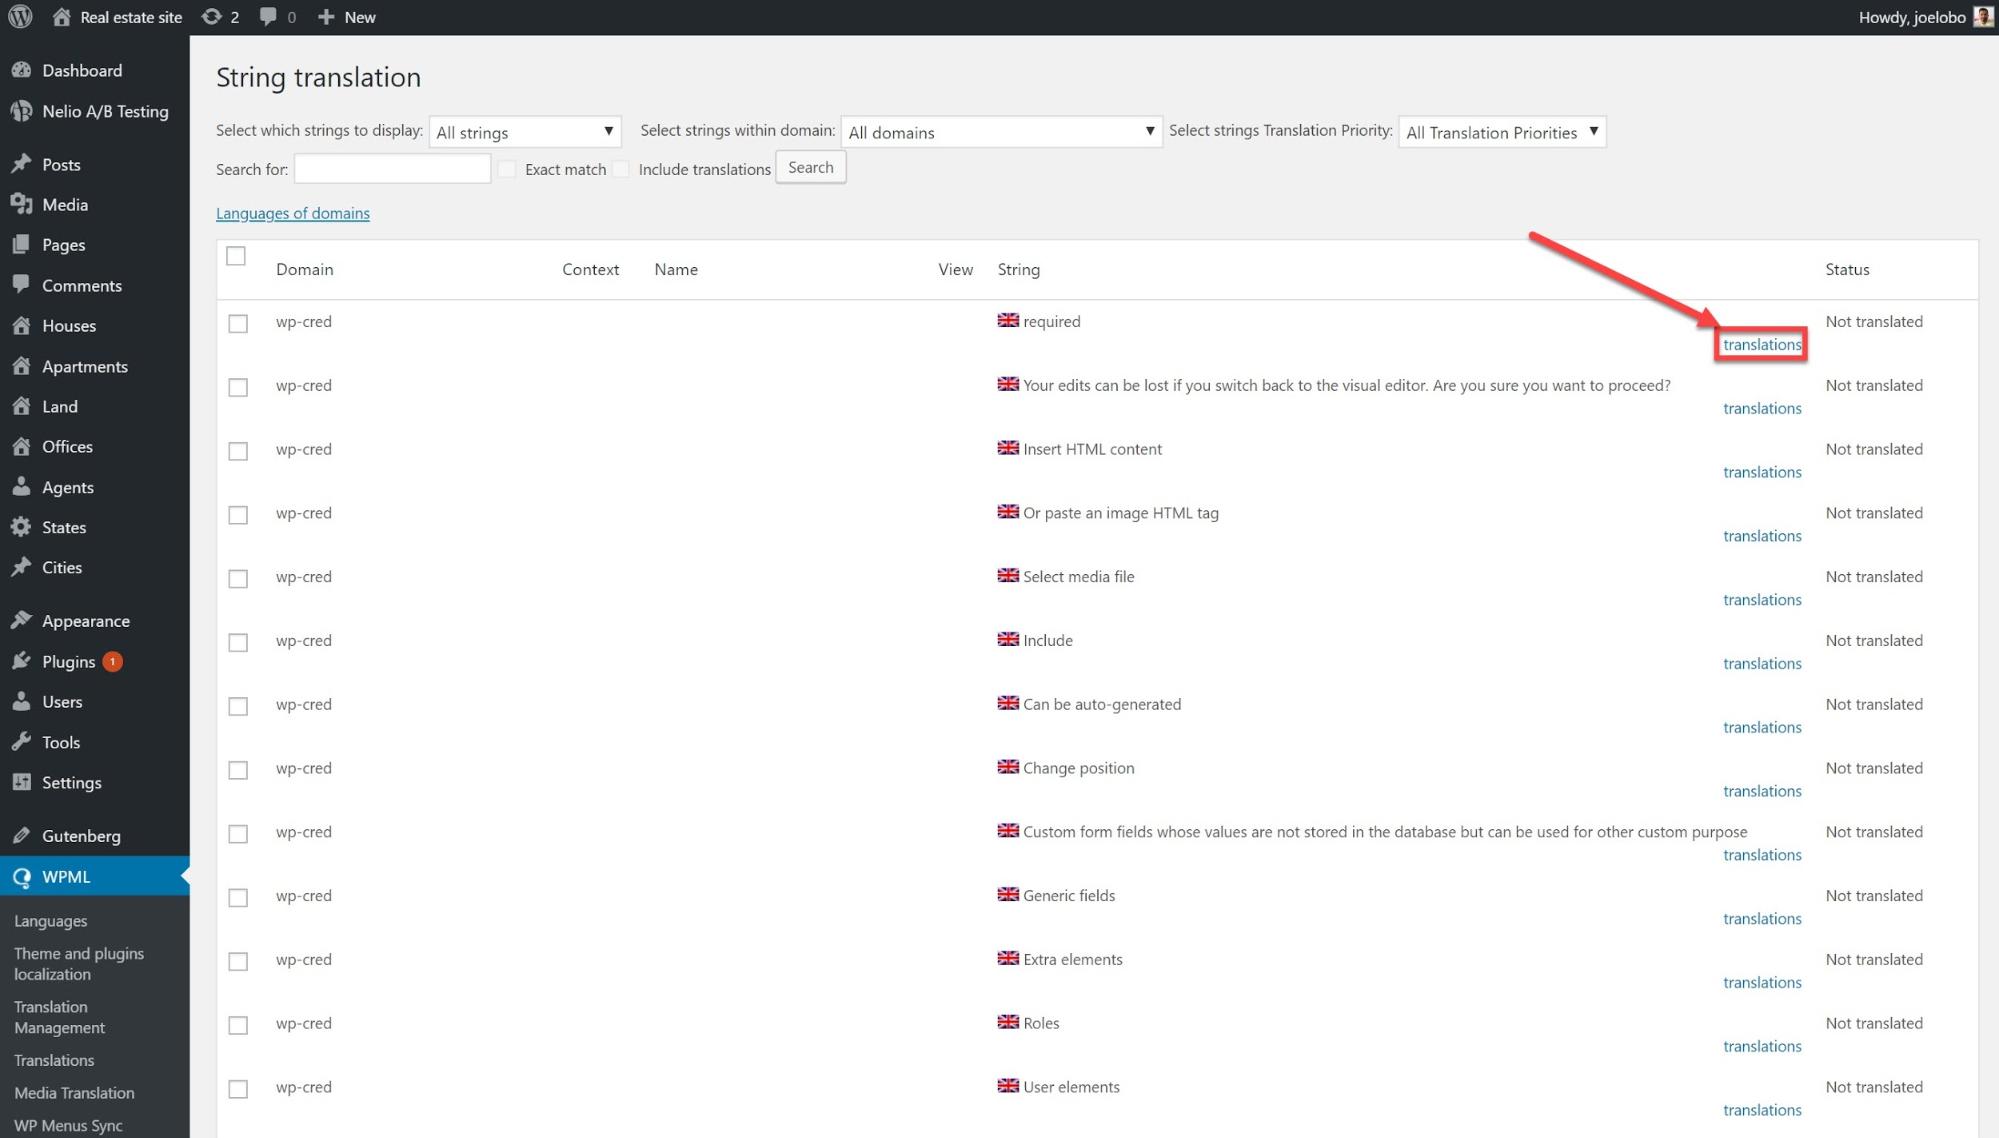
Task: Enable the Exact match checkbox
Action: click(508, 169)
